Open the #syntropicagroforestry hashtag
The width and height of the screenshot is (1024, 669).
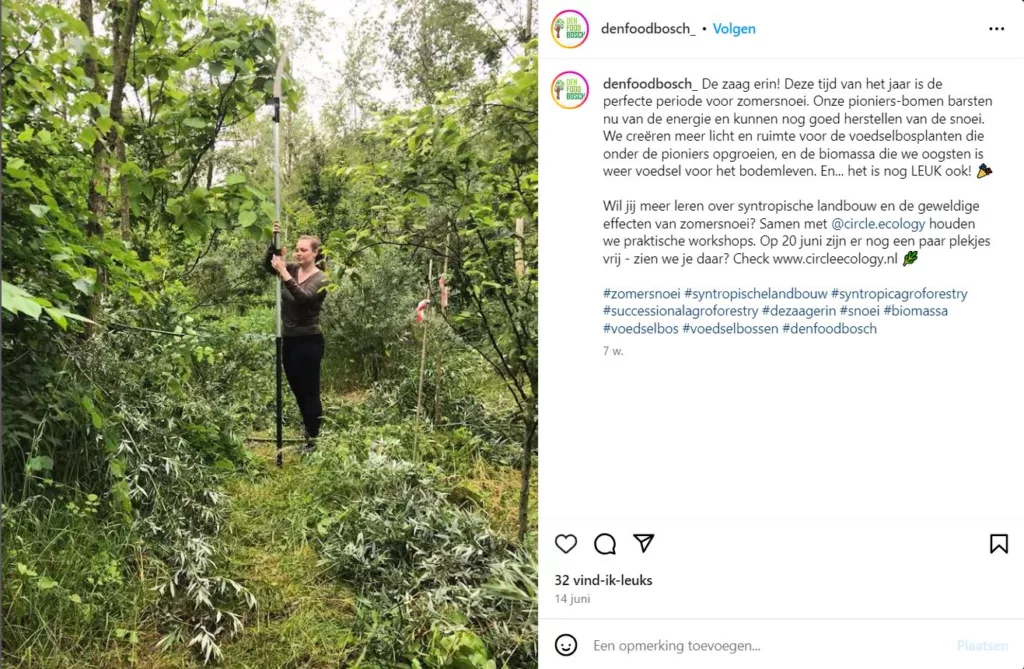click(899, 293)
